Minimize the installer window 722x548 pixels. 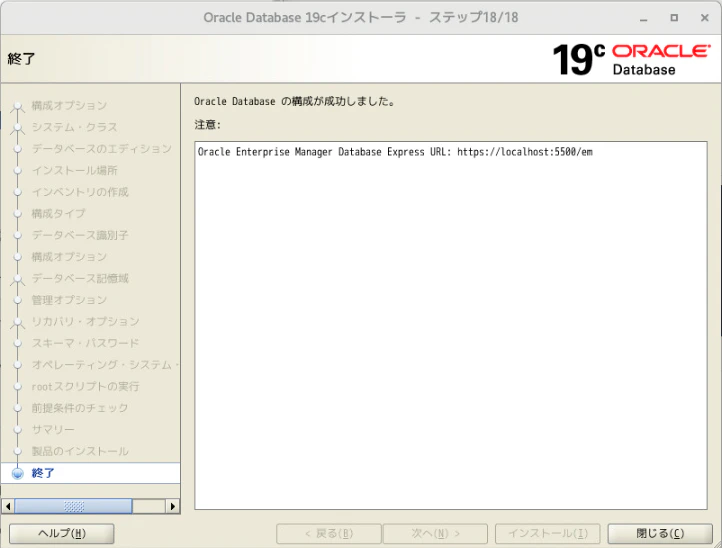coord(644,18)
